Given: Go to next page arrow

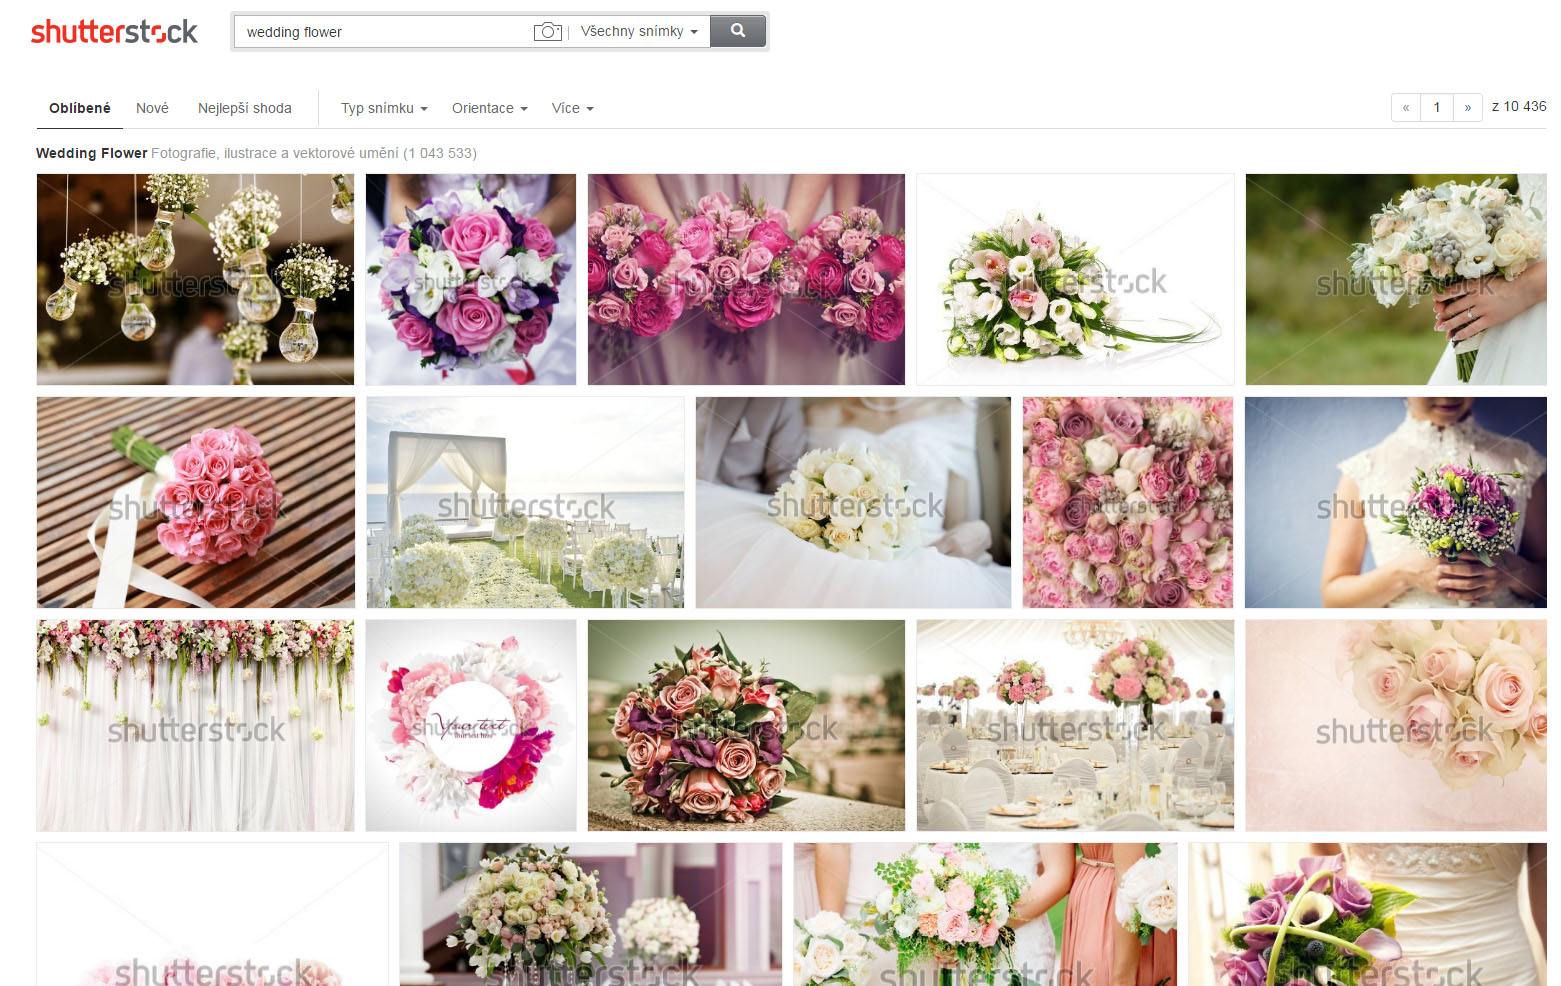Looking at the screenshot, I should click(1467, 108).
